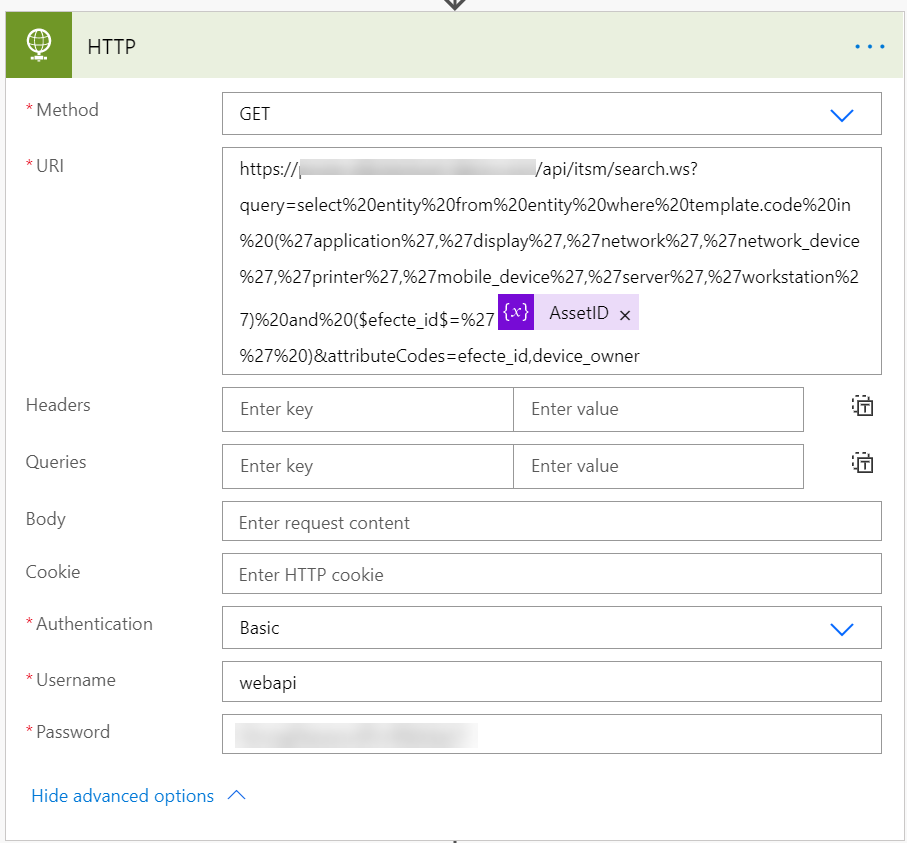Viewport: 907px width, 843px height.
Task: Switch Queries to text mode icon
Action: 862,463
